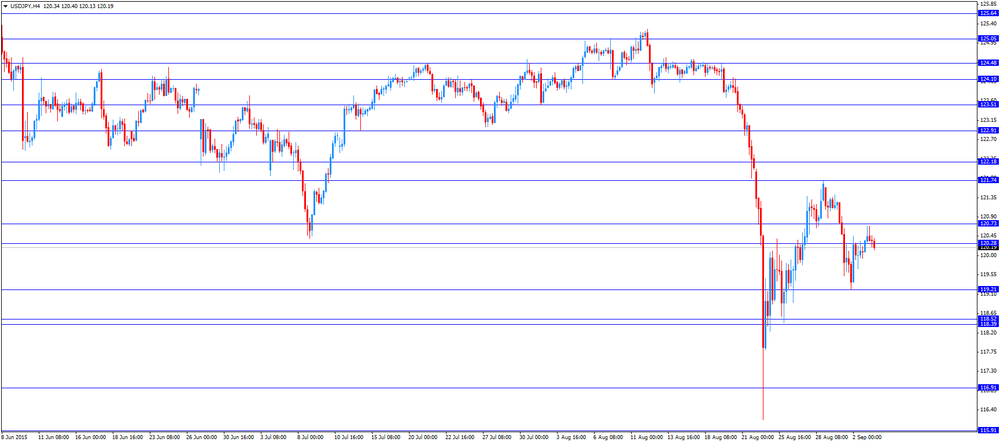Select the 122.18 horizontal line price label

(x=989, y=162)
